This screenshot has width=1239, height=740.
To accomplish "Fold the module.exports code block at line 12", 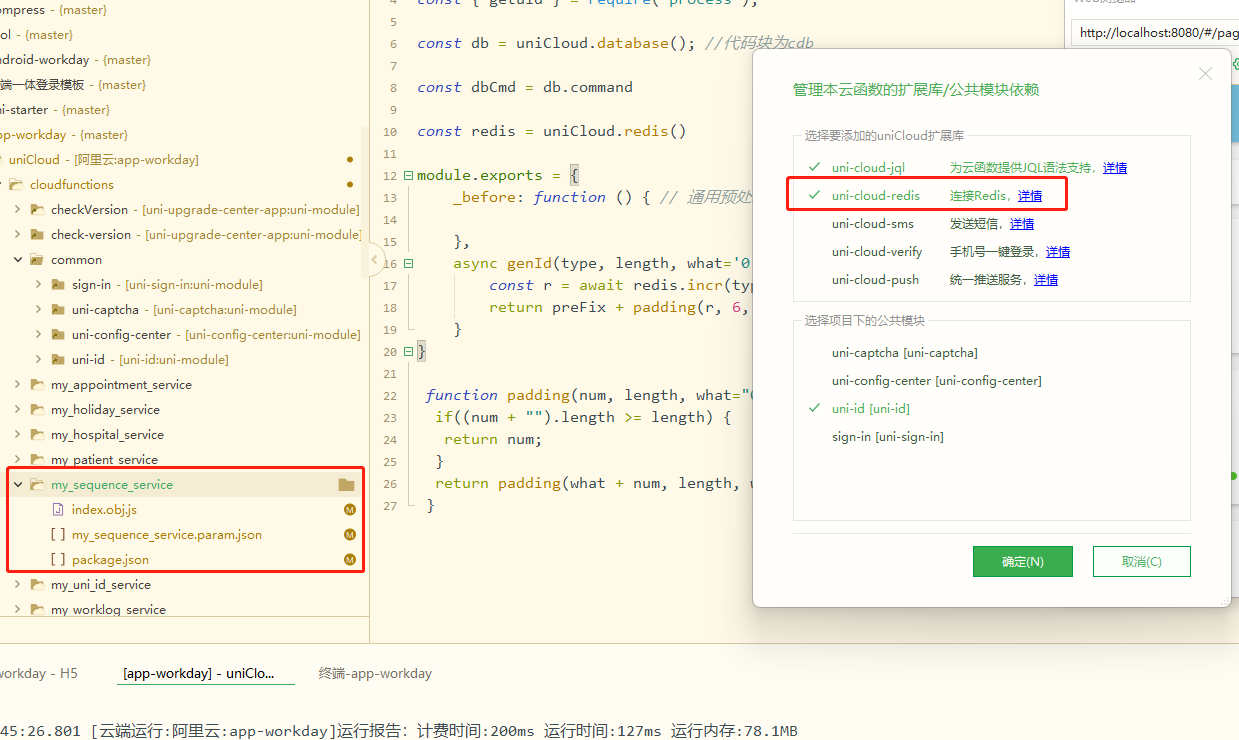I will (408, 176).
